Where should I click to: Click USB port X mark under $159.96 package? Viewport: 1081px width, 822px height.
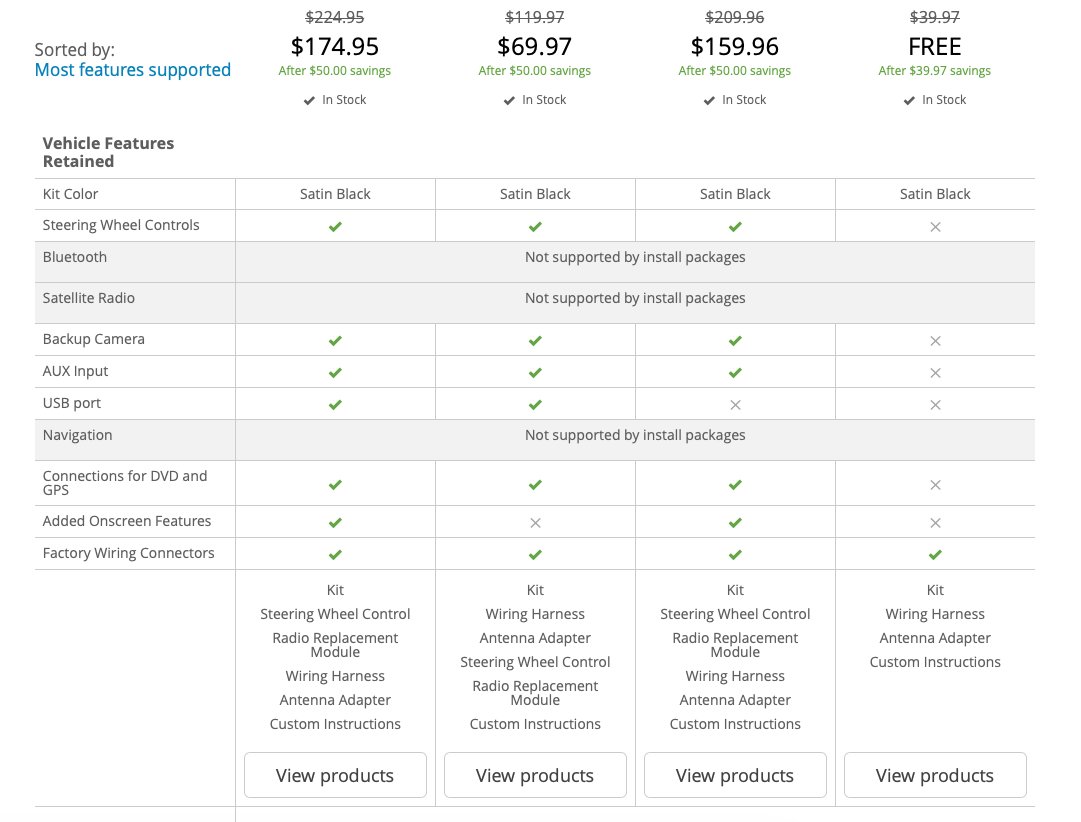click(735, 405)
